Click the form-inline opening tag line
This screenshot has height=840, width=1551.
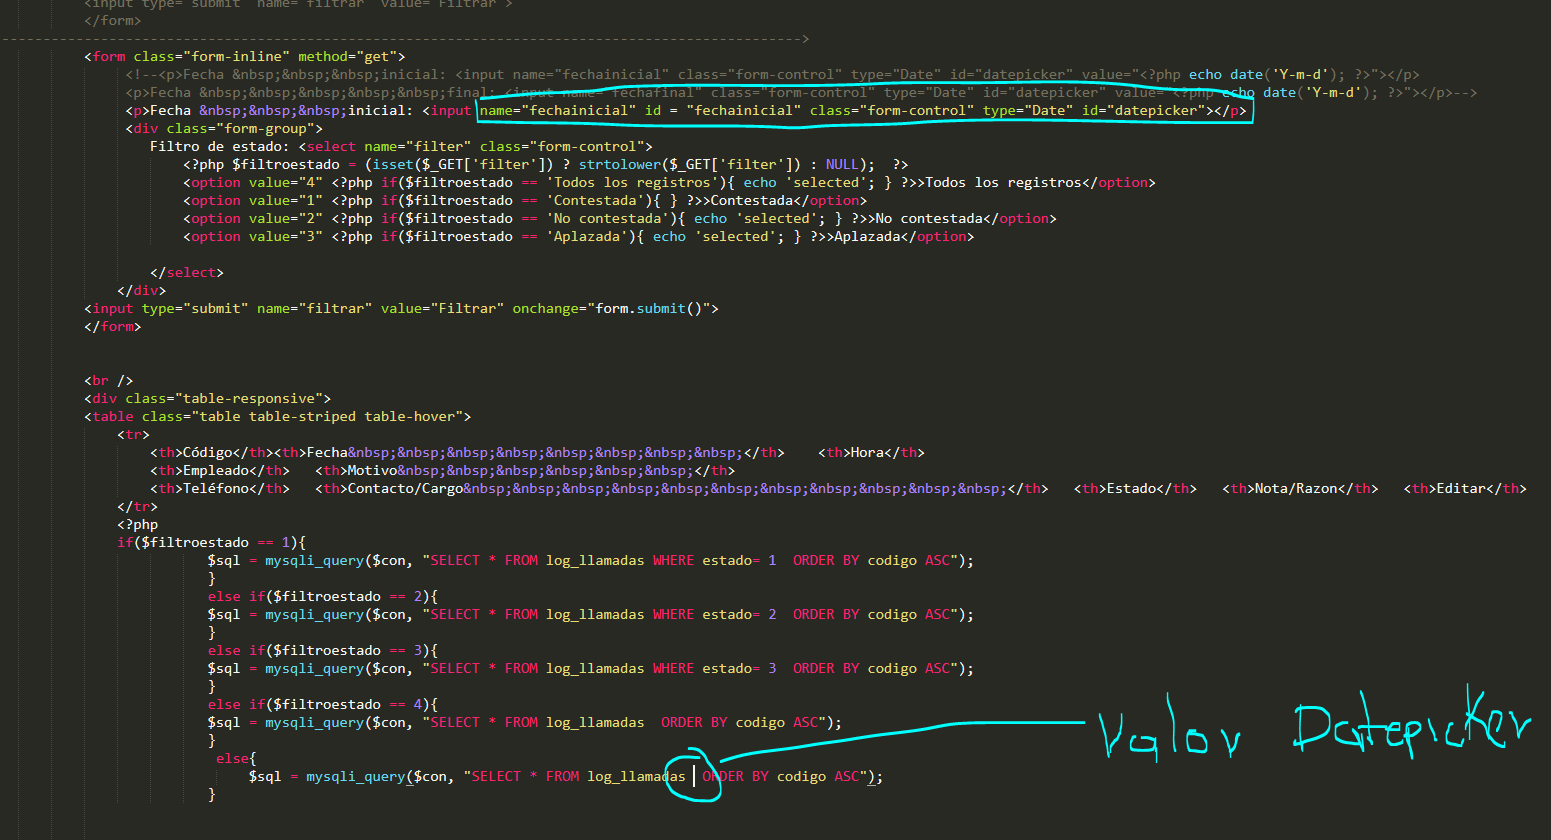click(x=244, y=56)
